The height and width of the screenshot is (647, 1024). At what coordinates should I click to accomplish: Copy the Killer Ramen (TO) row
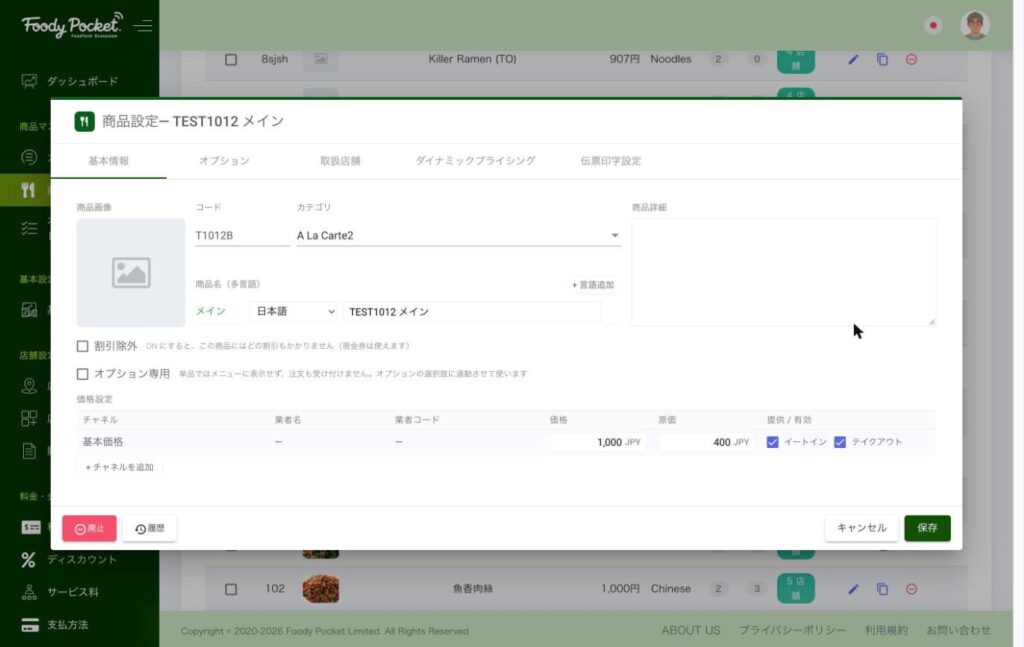[x=882, y=59]
